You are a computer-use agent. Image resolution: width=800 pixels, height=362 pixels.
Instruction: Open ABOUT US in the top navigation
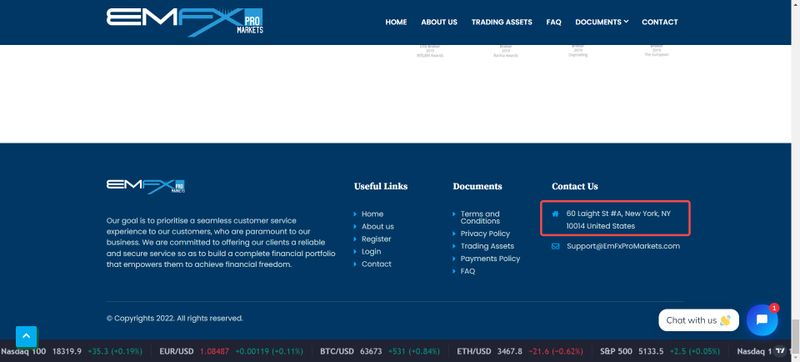[x=439, y=22]
